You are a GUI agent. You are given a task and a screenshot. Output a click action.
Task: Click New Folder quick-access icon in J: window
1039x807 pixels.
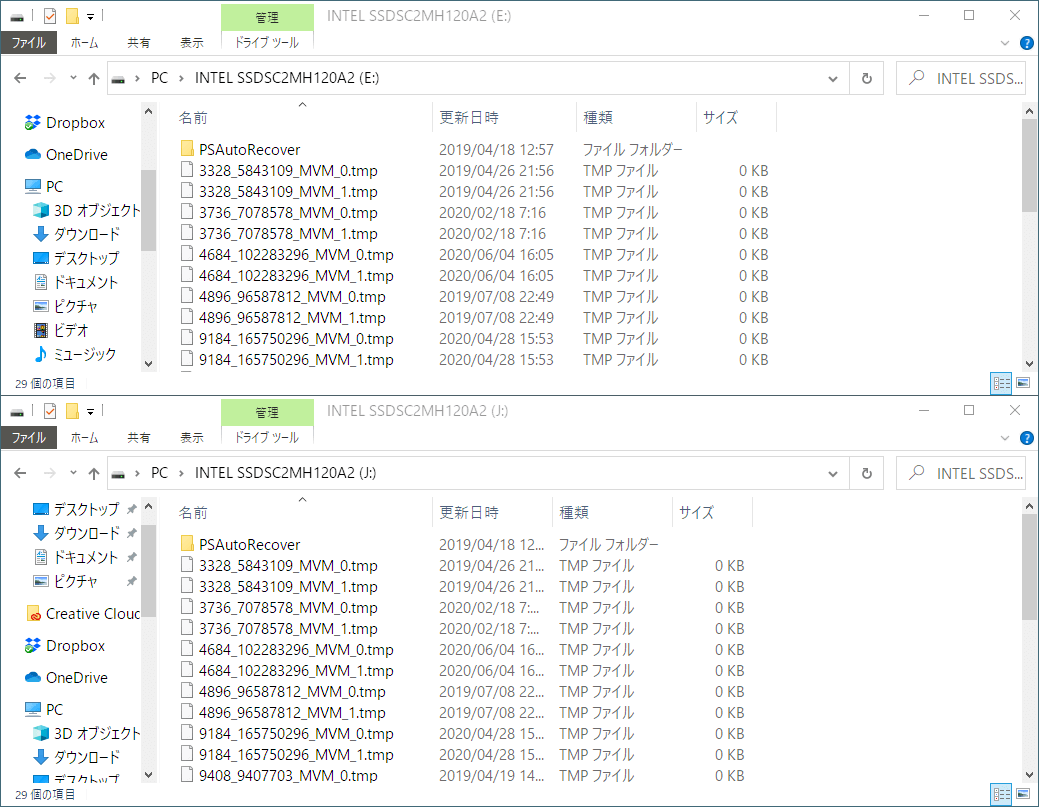pyautogui.click(x=72, y=411)
